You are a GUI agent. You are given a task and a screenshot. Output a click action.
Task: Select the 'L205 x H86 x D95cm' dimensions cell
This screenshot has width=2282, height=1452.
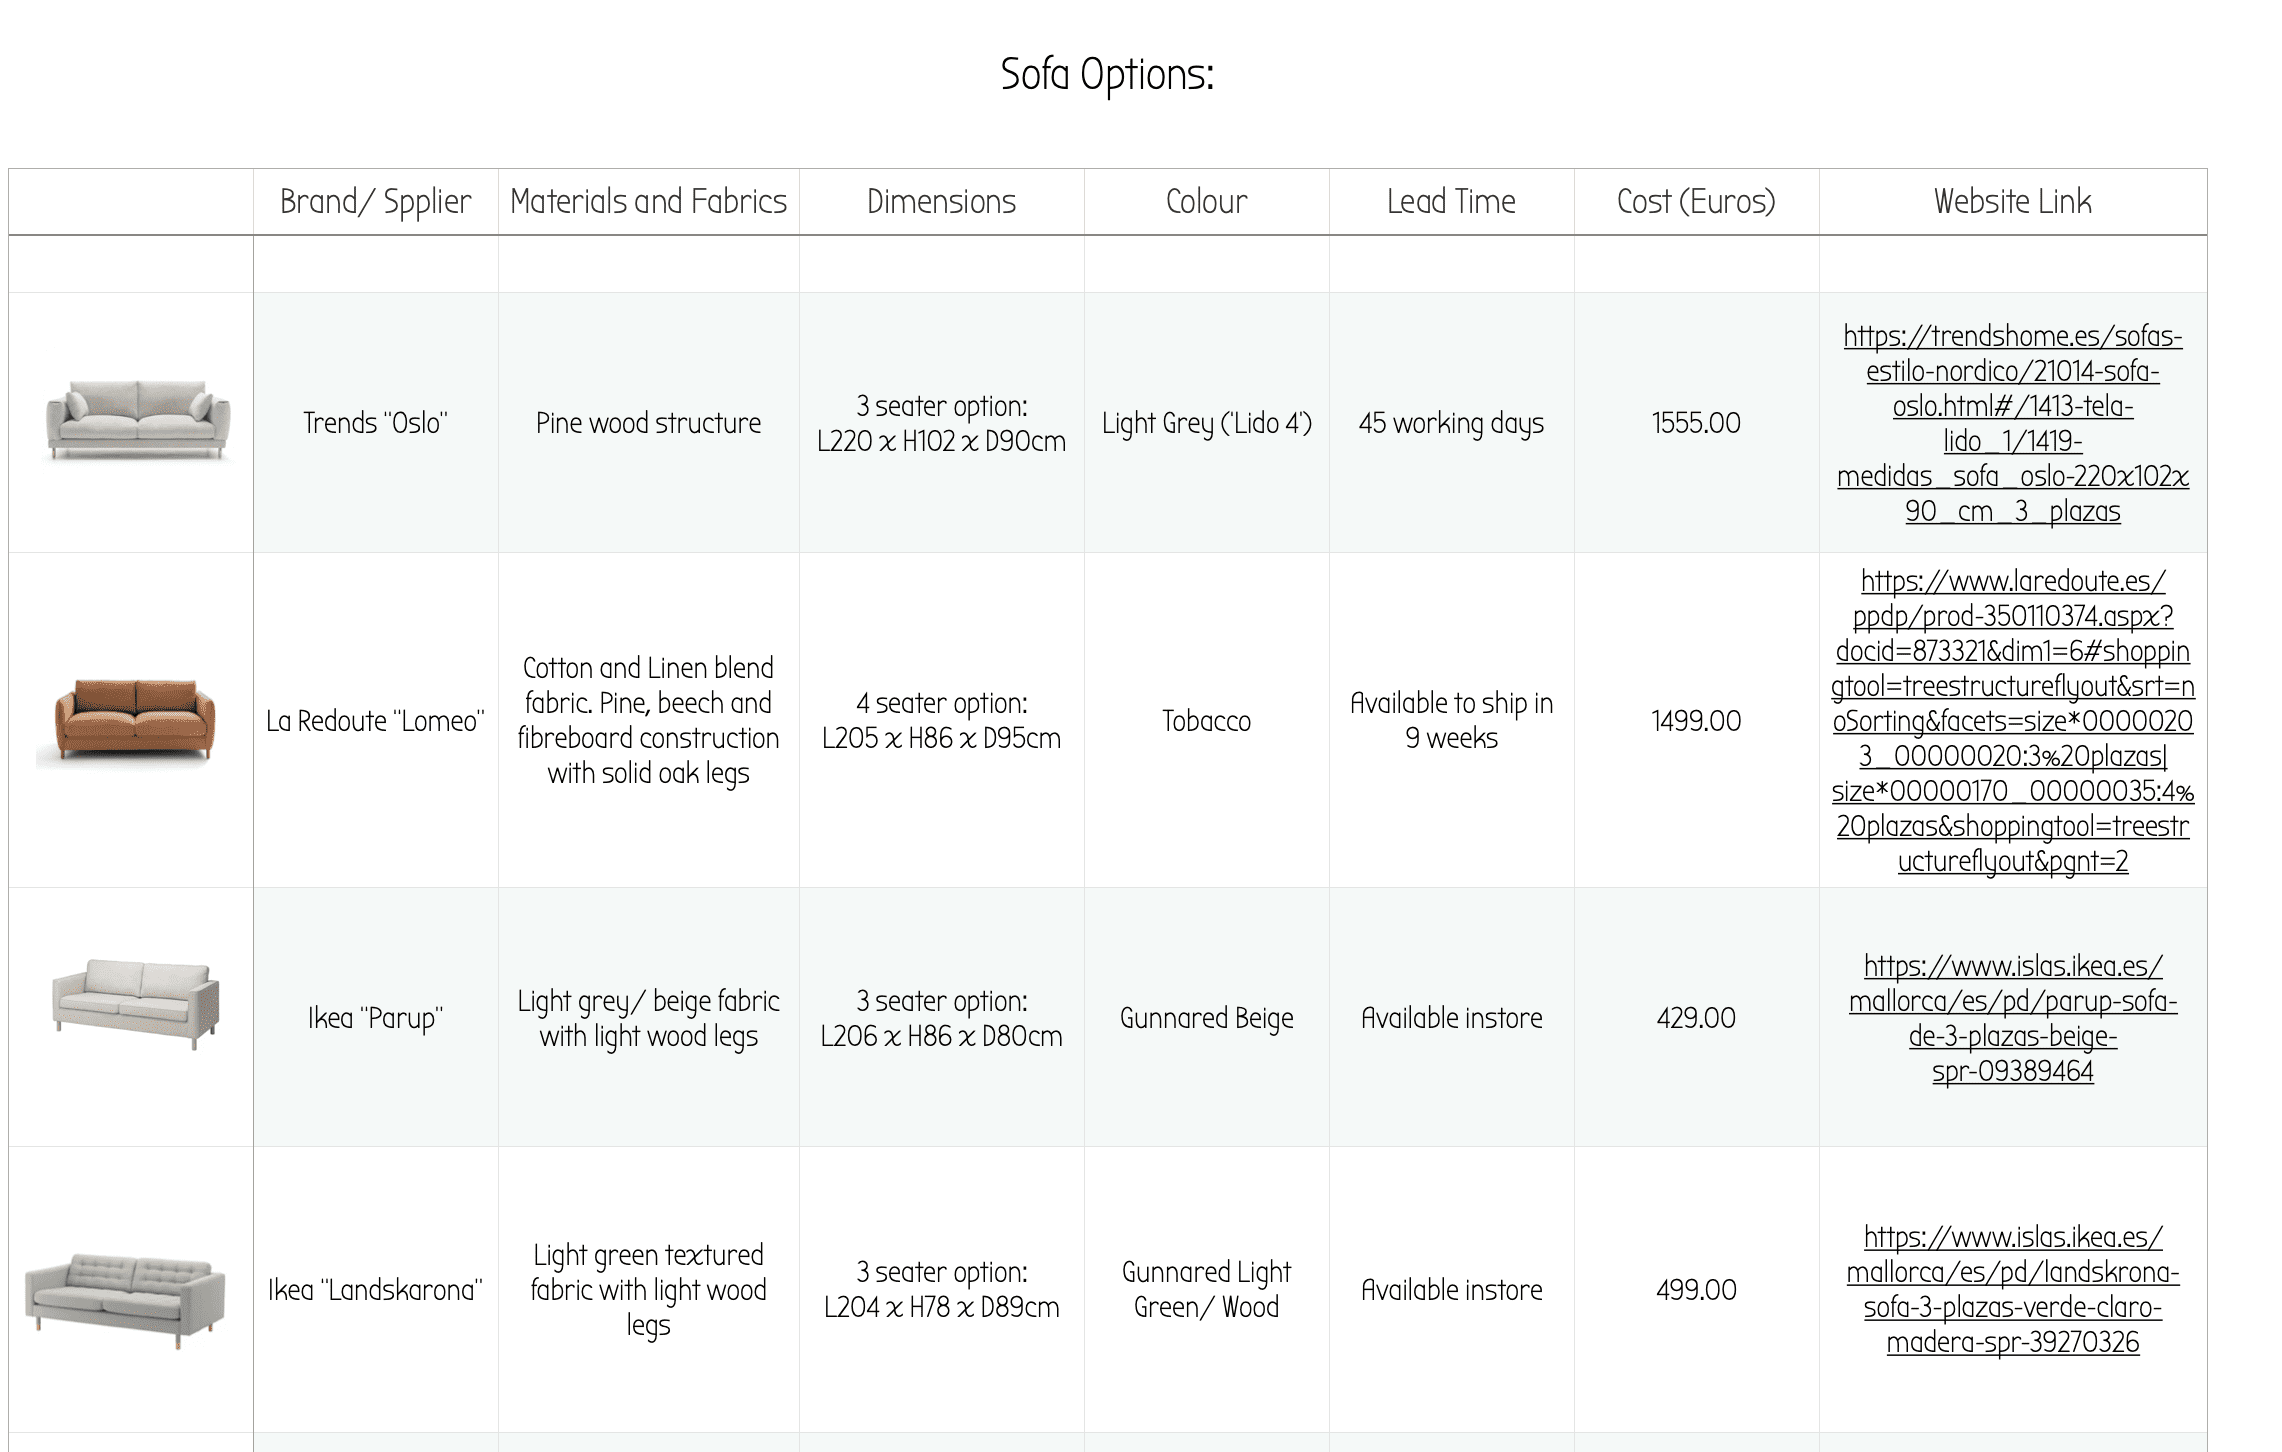(x=941, y=720)
